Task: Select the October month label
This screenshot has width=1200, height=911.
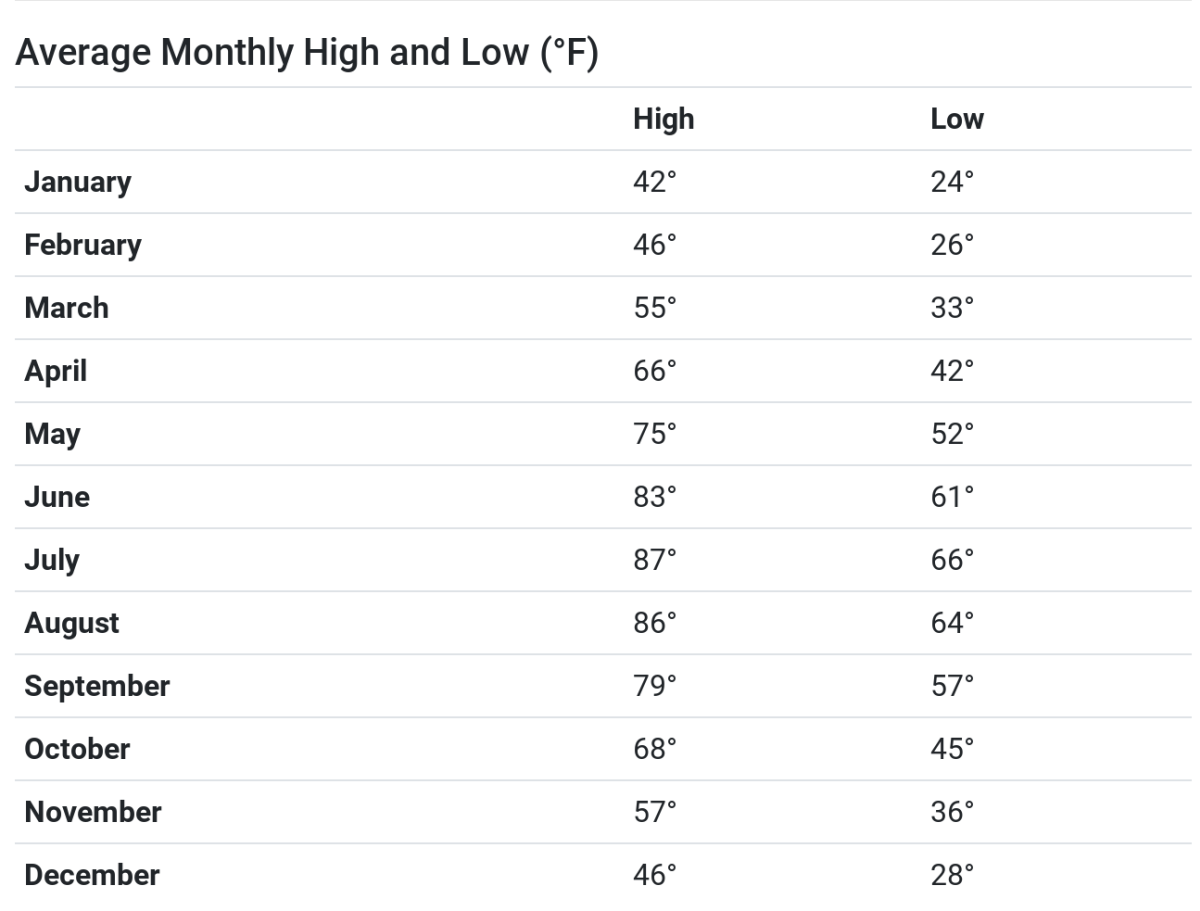Action: (x=77, y=749)
